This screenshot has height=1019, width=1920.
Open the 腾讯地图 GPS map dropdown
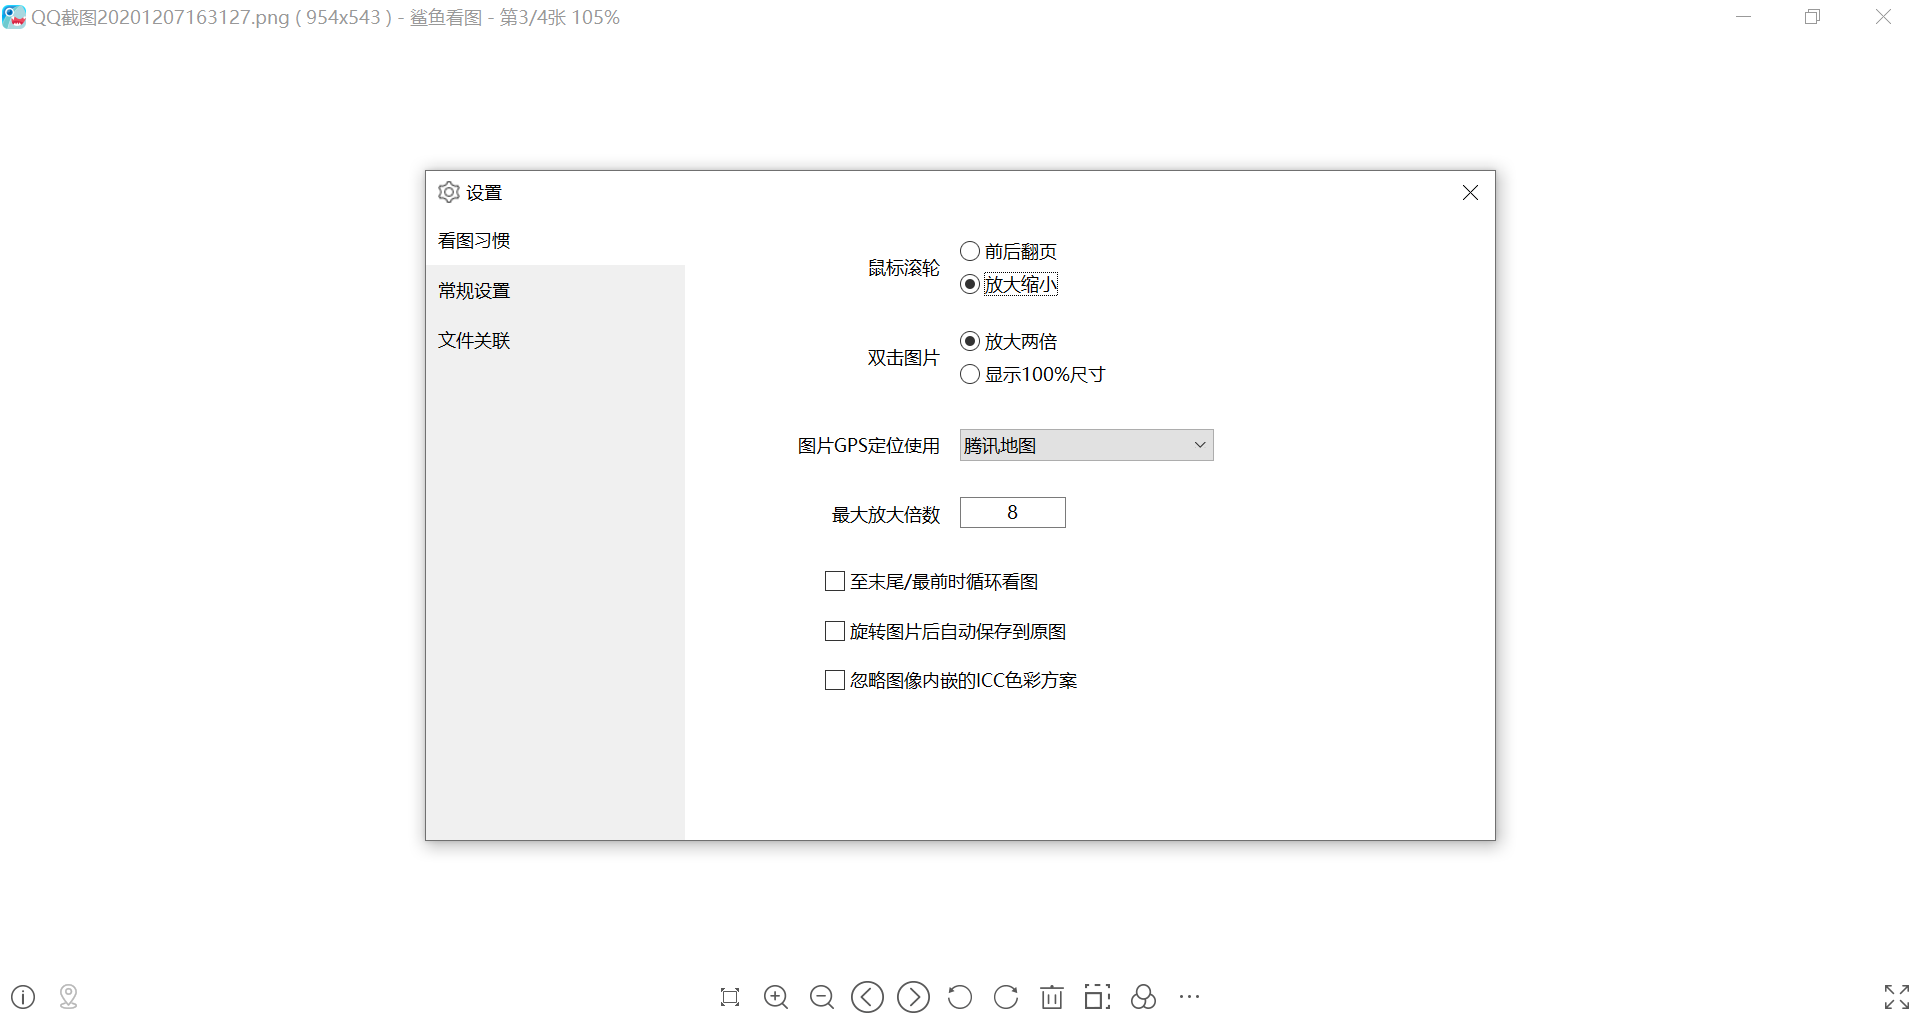(x=1086, y=445)
